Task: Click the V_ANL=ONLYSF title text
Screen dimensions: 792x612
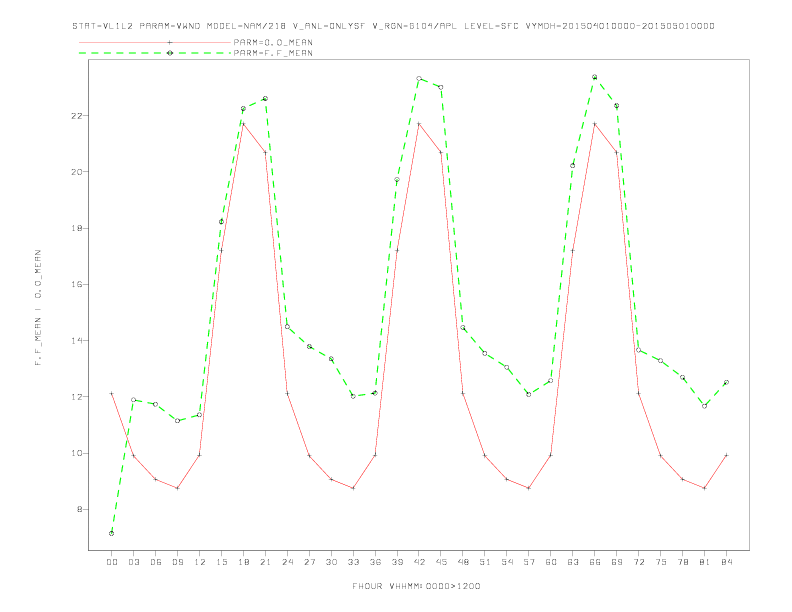Action: (x=329, y=26)
